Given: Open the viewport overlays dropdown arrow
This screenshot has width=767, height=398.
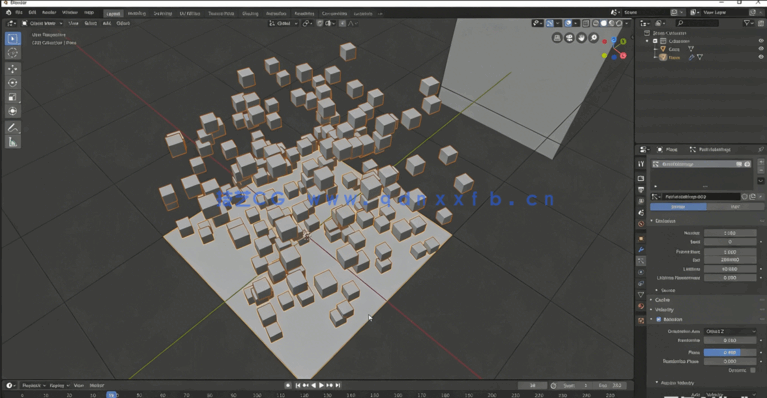Looking at the screenshot, I should [x=576, y=23].
